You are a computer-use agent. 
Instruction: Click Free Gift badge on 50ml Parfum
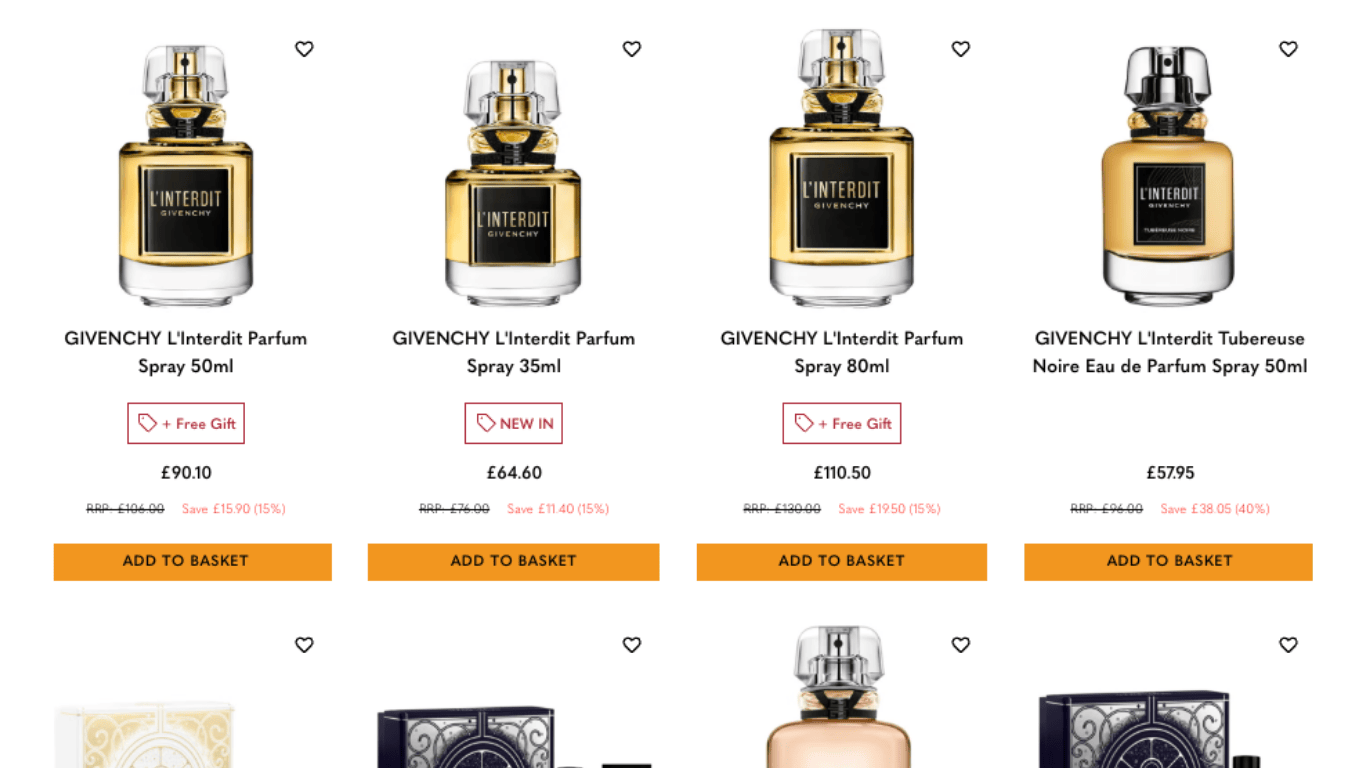(186, 423)
